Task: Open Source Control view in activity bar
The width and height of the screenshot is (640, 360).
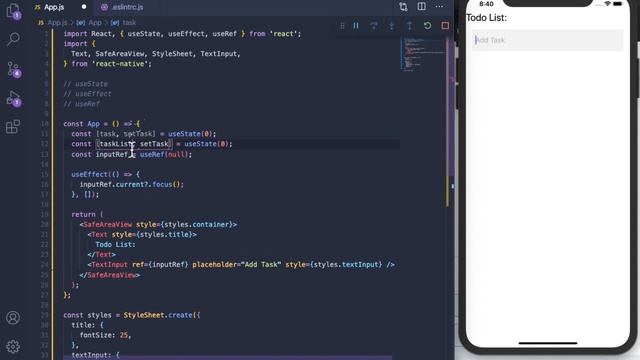Action: tap(13, 69)
